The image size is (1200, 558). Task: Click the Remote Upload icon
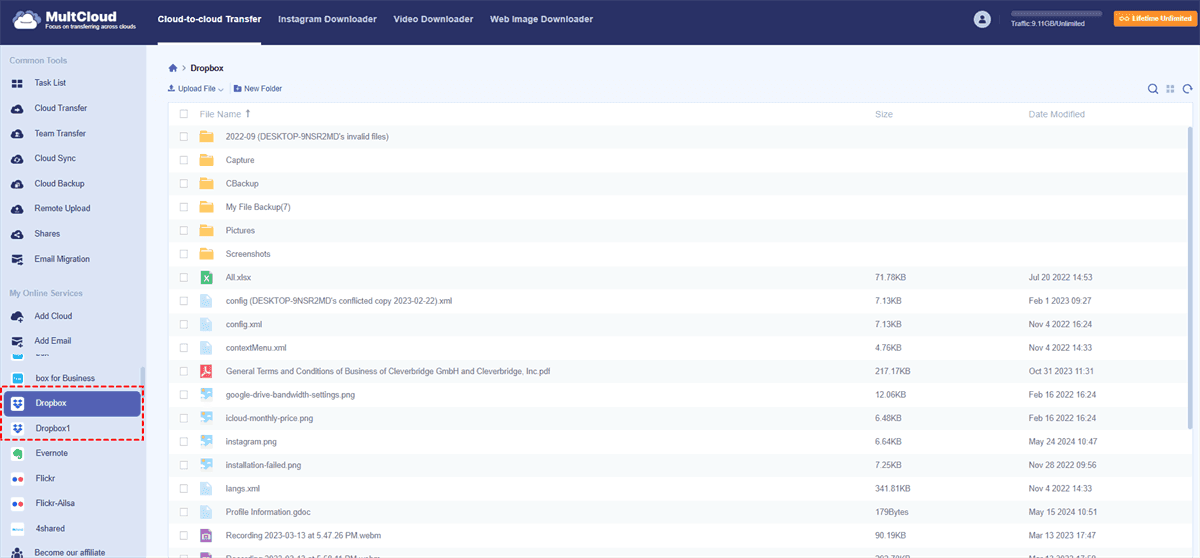[17, 208]
